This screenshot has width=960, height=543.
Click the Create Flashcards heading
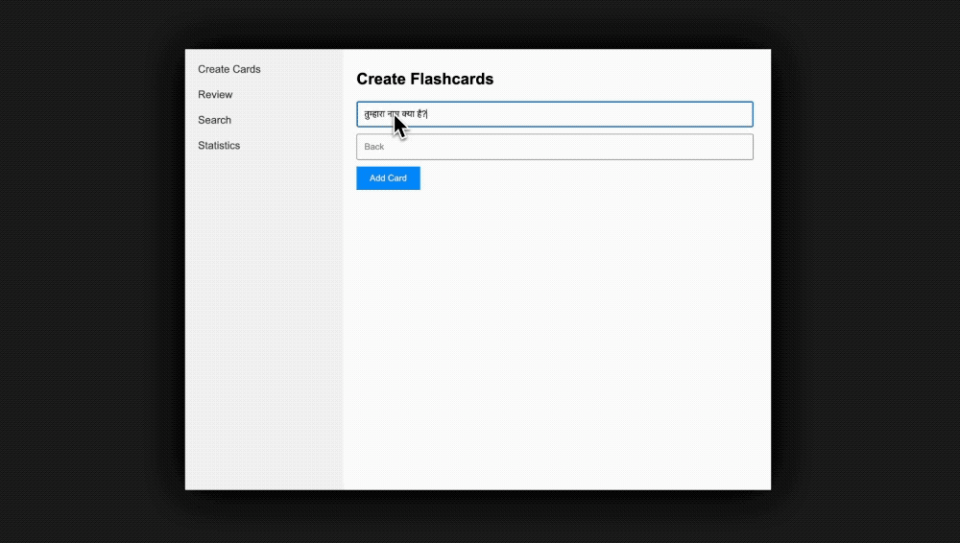(425, 79)
